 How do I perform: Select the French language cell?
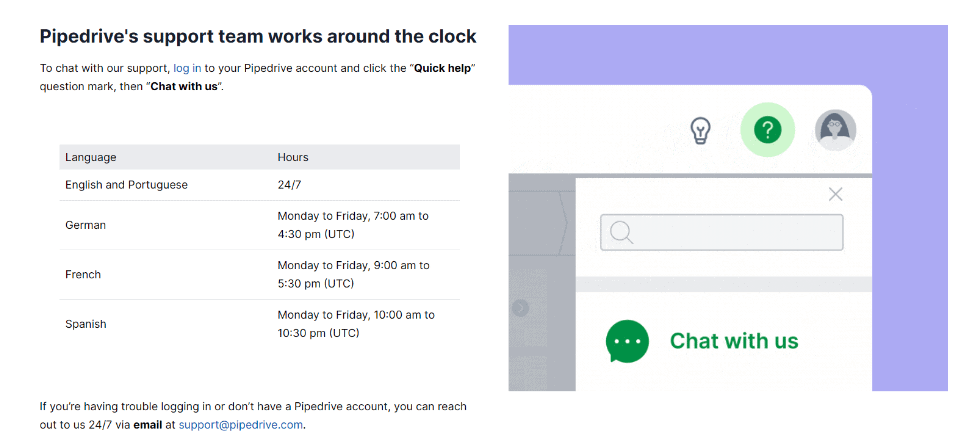pyautogui.click(x=83, y=274)
